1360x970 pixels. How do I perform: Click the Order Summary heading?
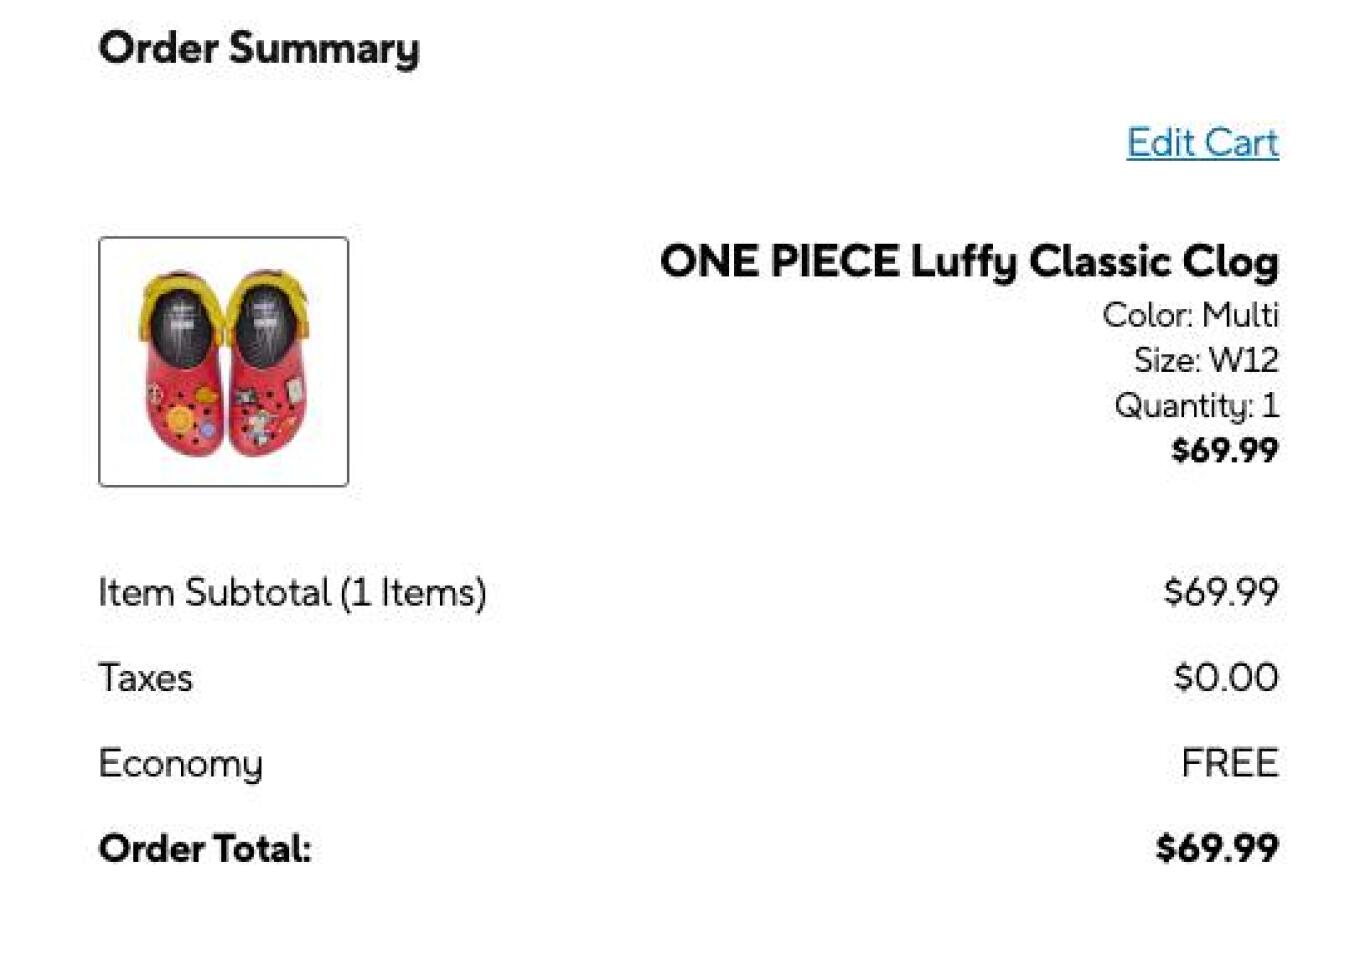[259, 48]
